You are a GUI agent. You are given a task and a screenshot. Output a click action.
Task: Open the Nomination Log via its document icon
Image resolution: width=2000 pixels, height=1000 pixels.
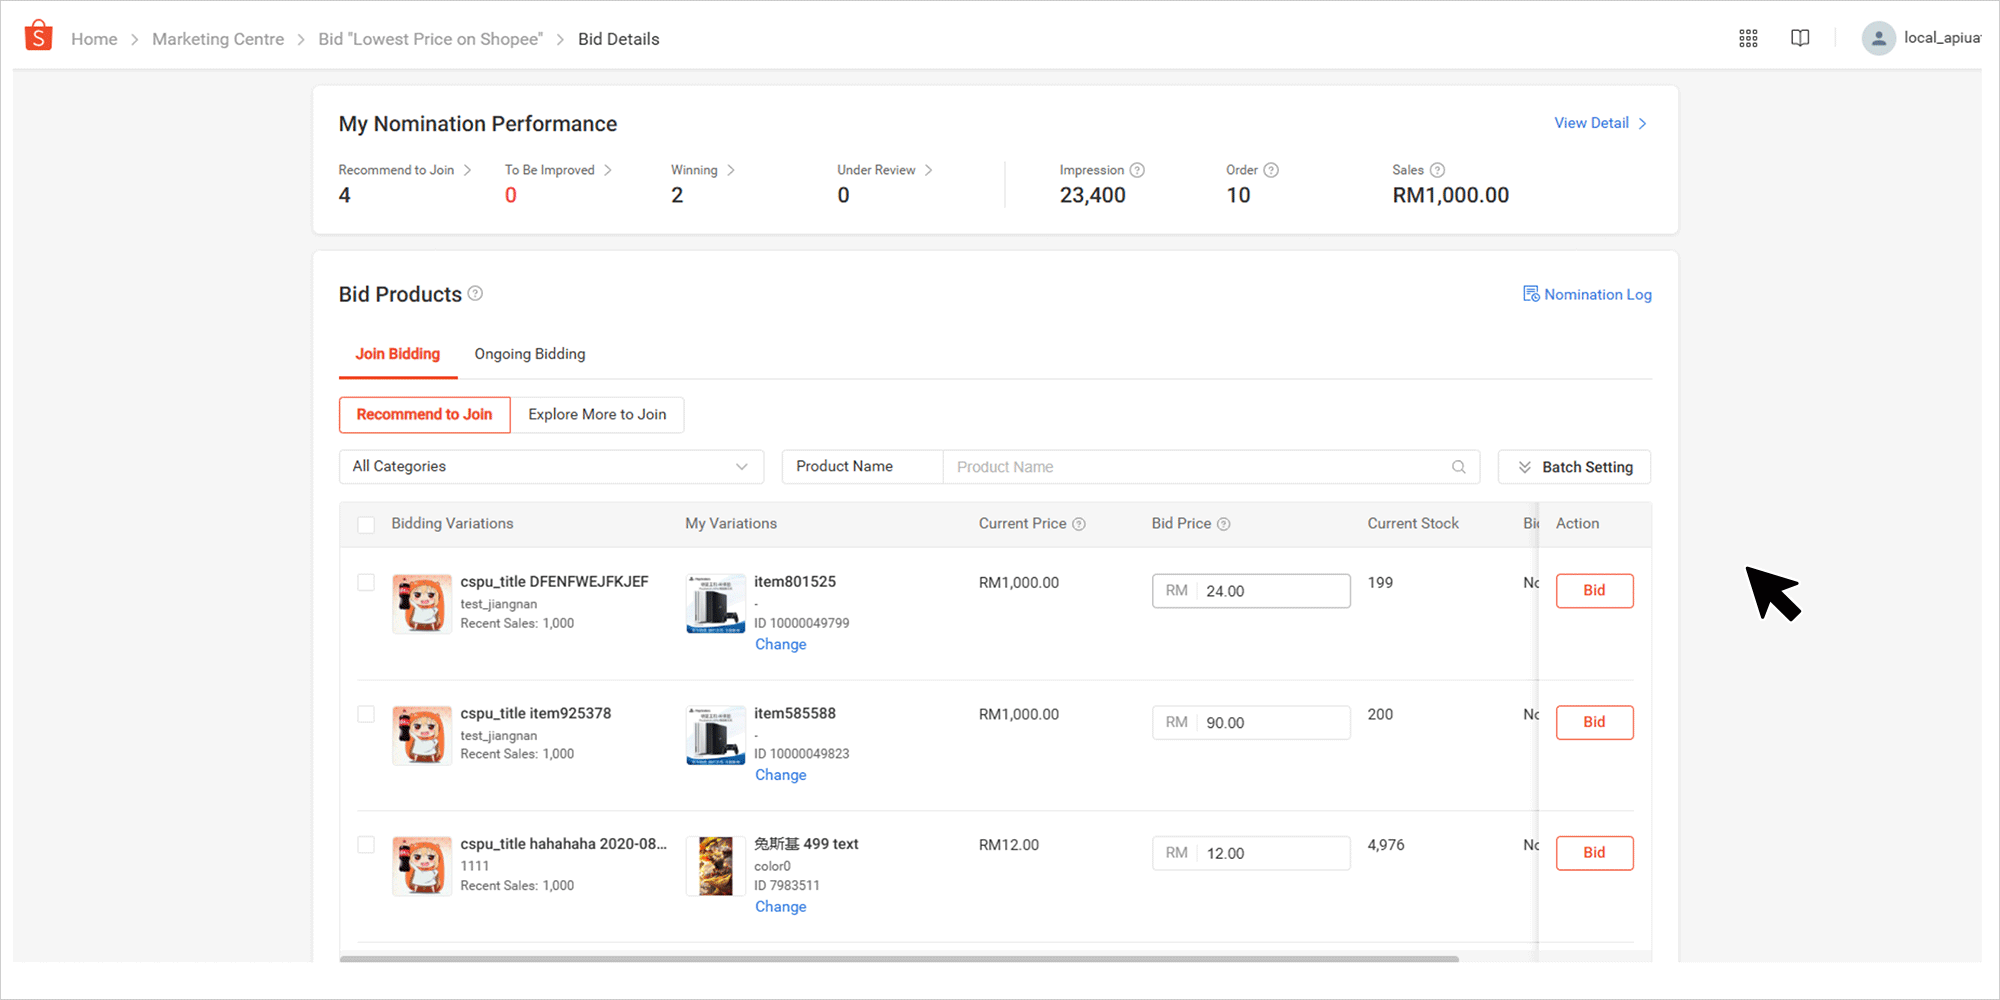click(1531, 293)
